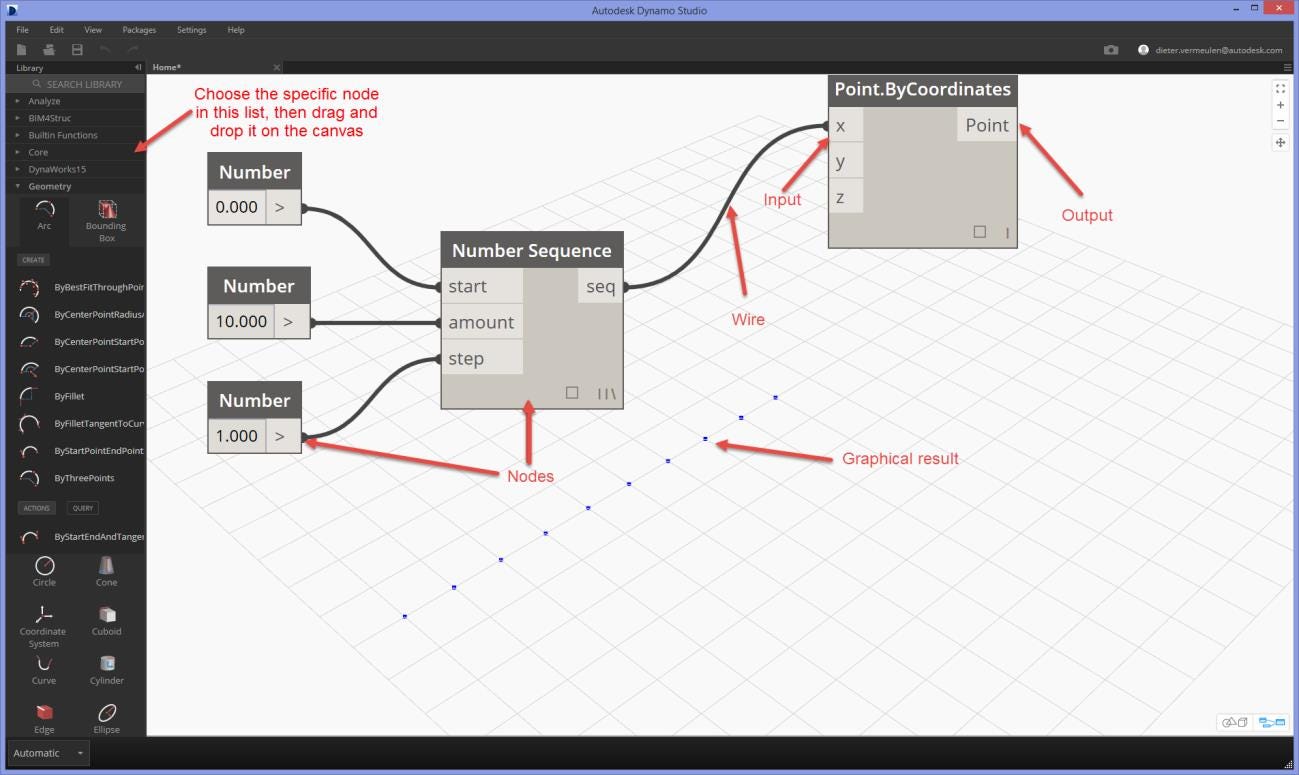
Task: Click the ByCenterPointRadius arc node
Action: [x=81, y=314]
